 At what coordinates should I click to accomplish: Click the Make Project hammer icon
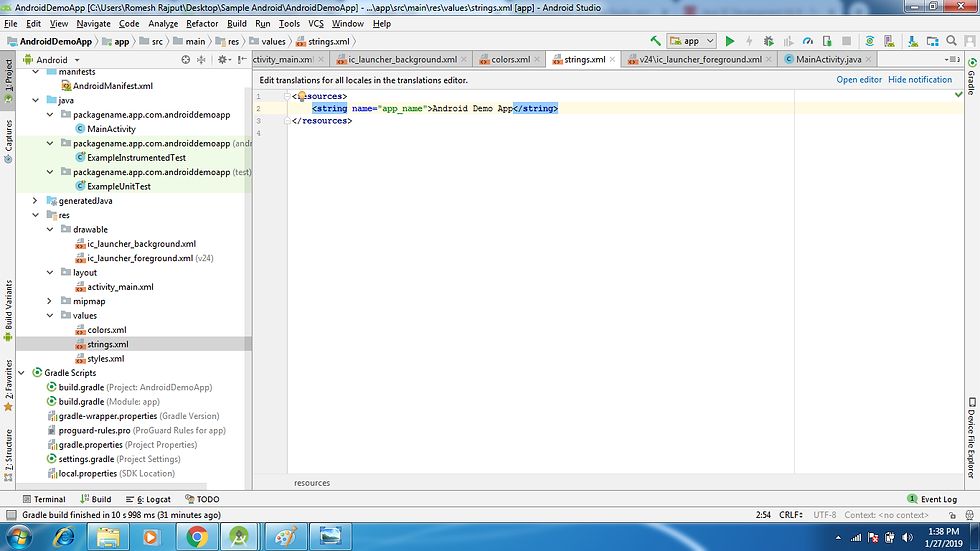[655, 41]
